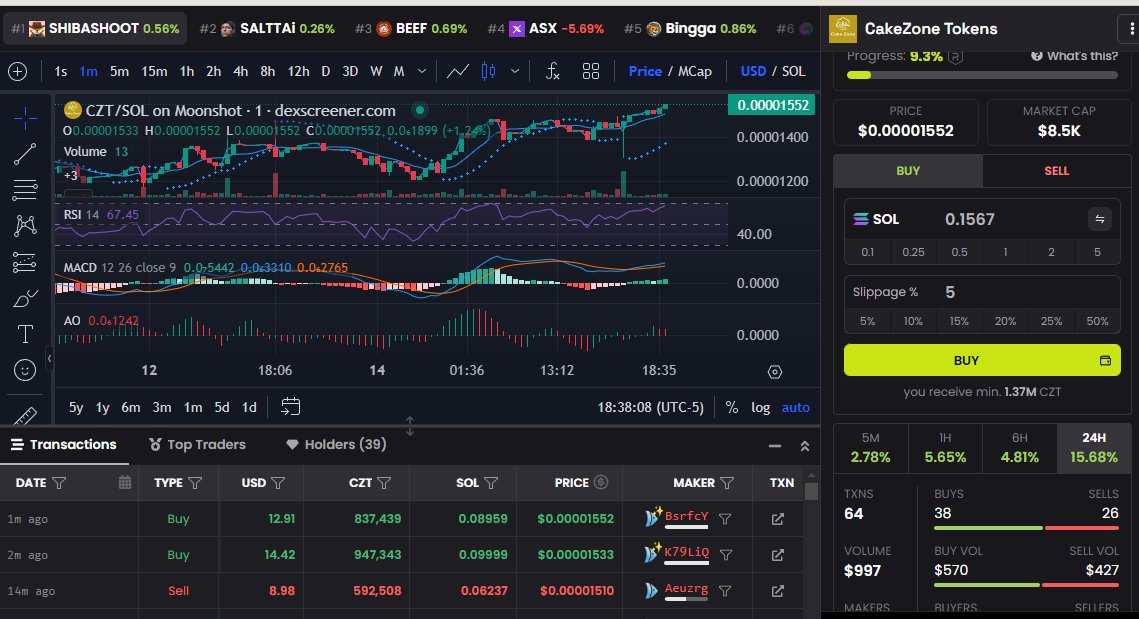Viewport: 1139px width, 619px height.
Task: Select the ruler measure tool
Action: click(x=25, y=416)
